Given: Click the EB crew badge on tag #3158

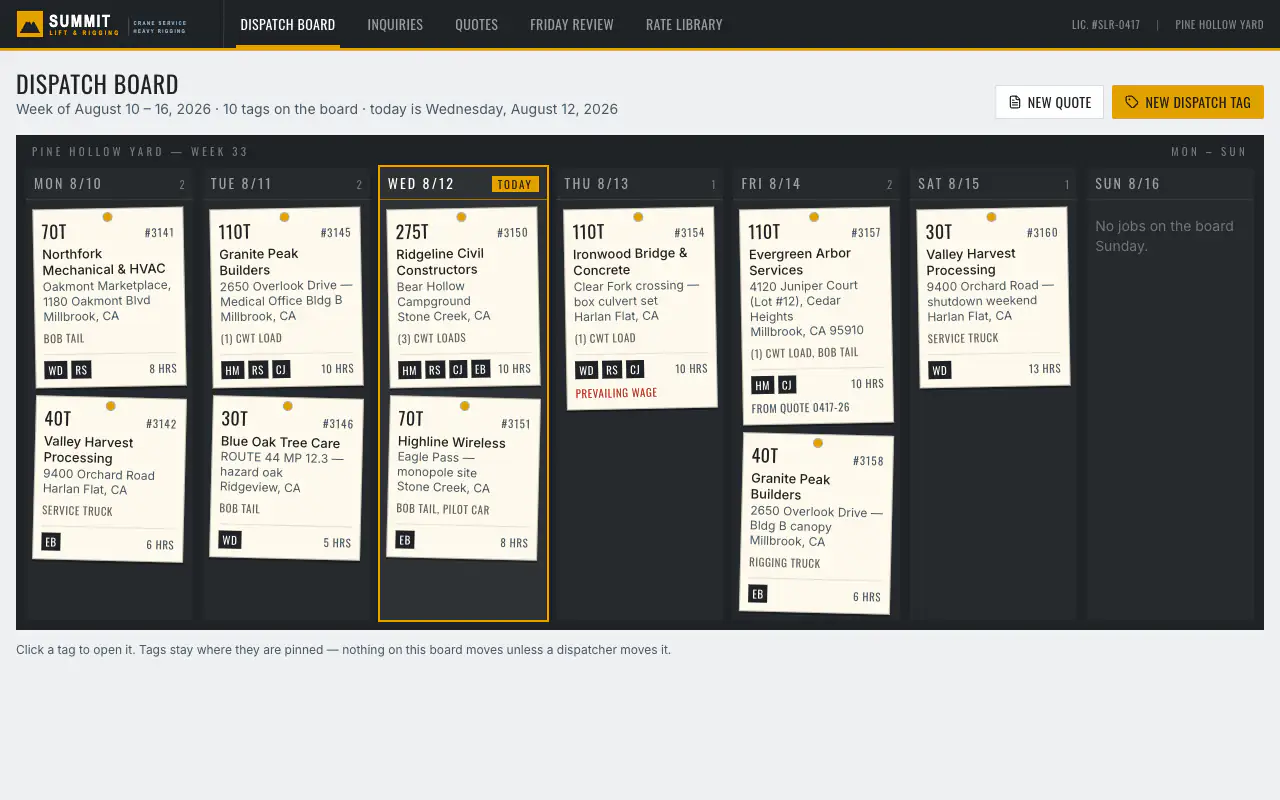Looking at the screenshot, I should (x=758, y=594).
